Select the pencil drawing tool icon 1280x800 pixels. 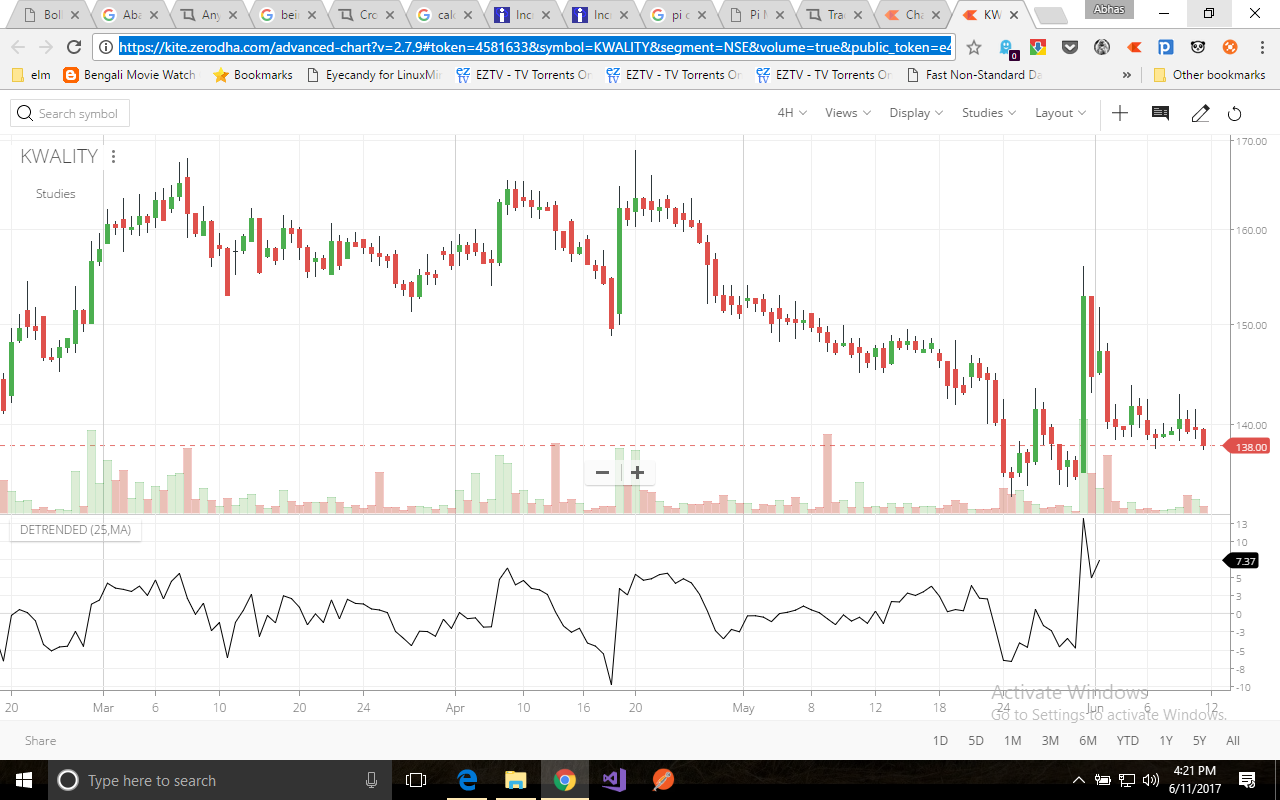click(x=1200, y=113)
